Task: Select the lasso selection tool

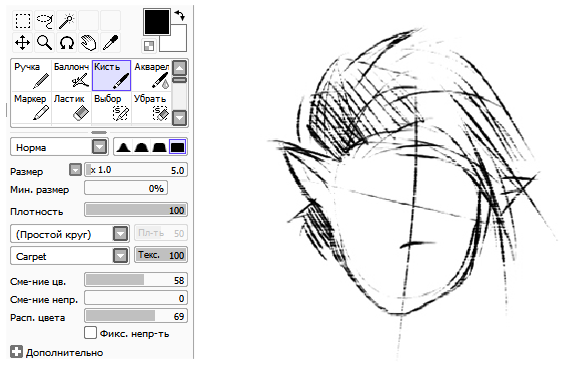Action: 45,21
